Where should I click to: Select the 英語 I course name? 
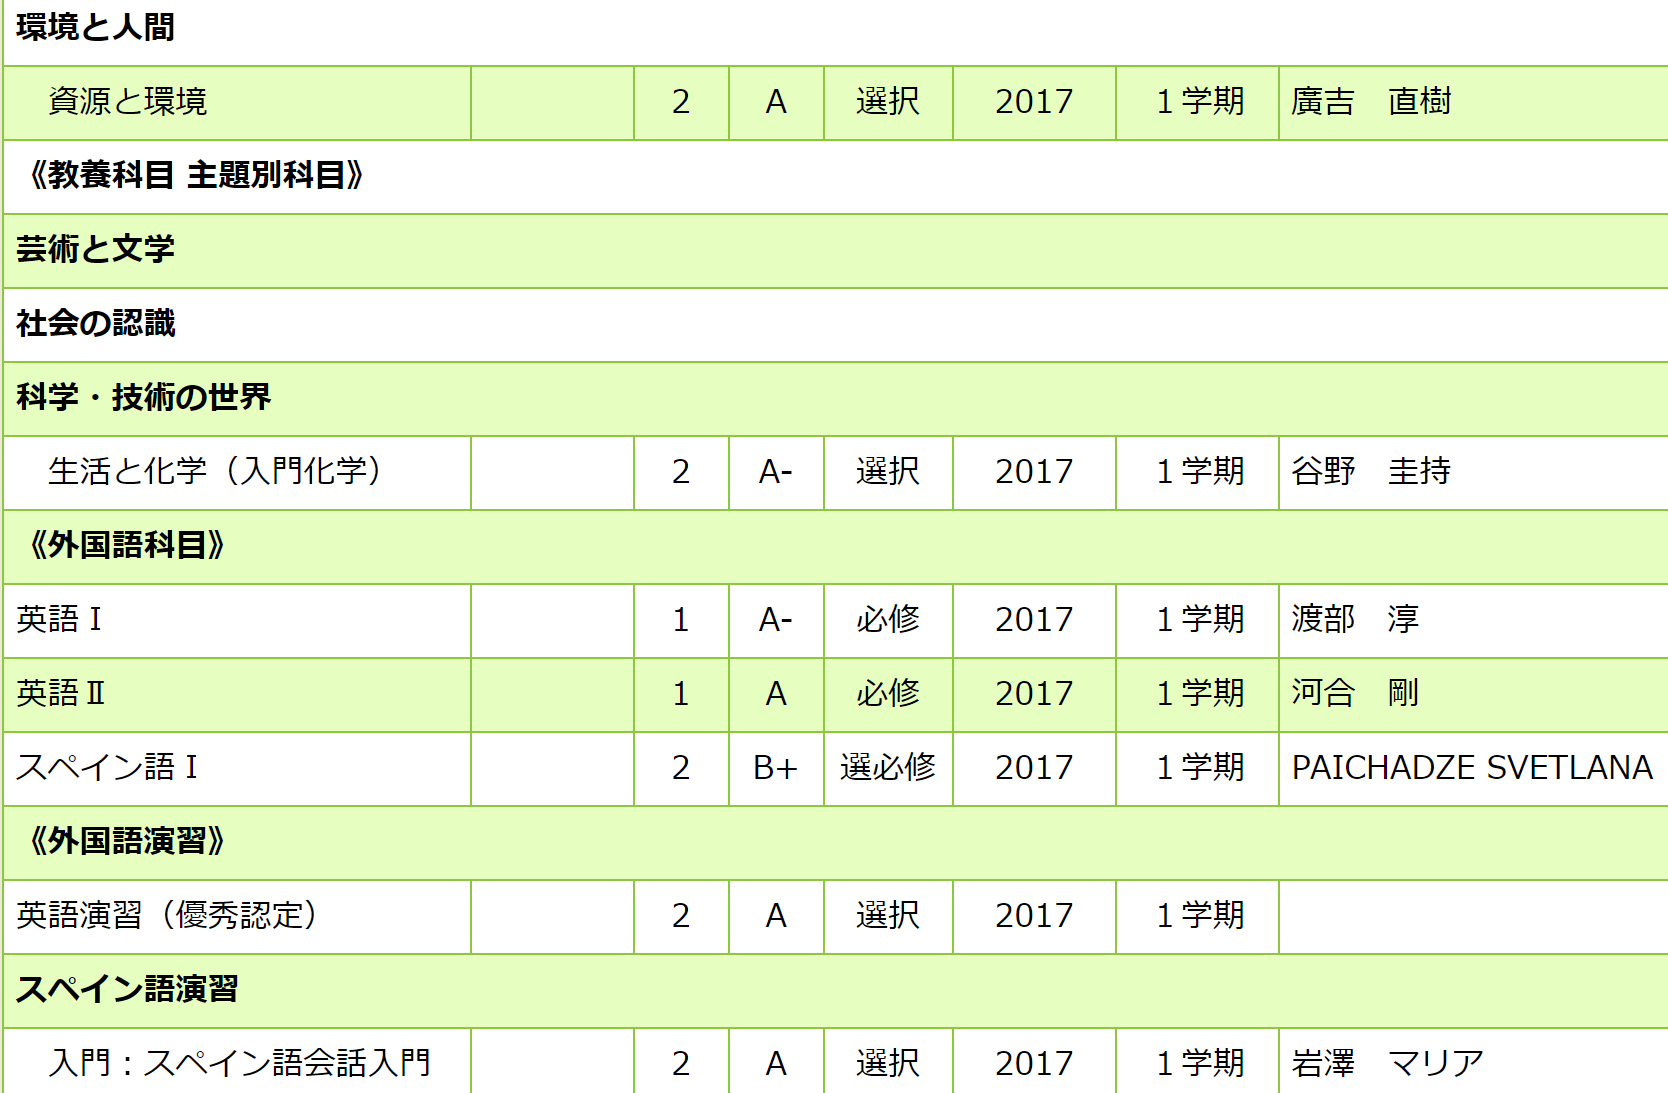(59, 619)
